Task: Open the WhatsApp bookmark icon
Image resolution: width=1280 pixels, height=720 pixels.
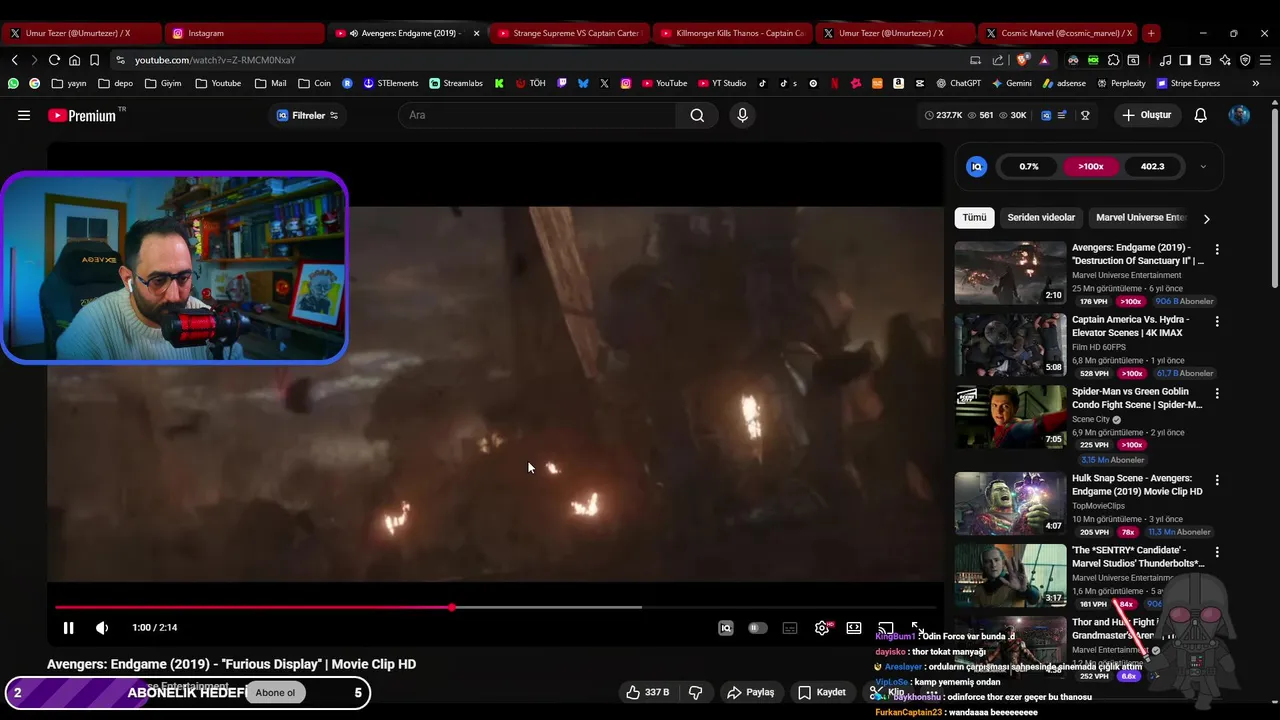Action: 13,83
